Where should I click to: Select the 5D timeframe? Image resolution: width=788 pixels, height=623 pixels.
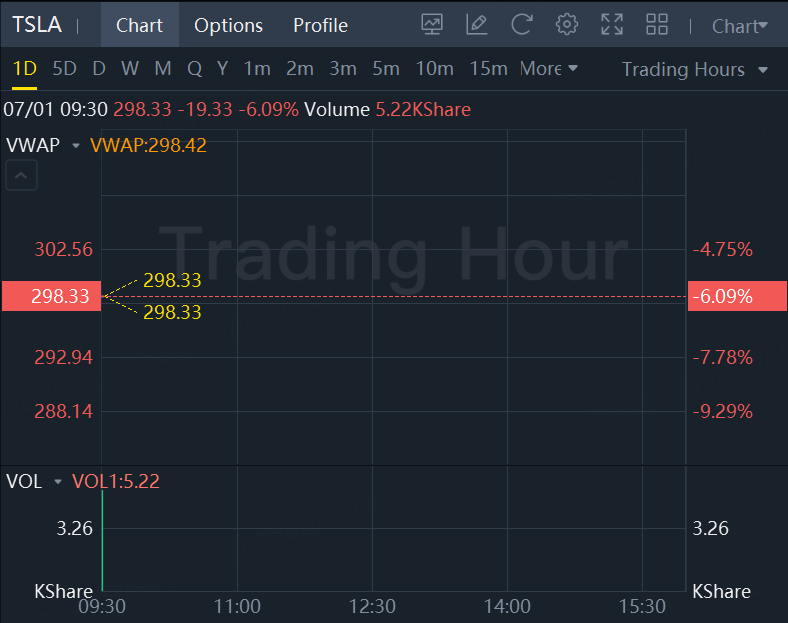click(64, 69)
